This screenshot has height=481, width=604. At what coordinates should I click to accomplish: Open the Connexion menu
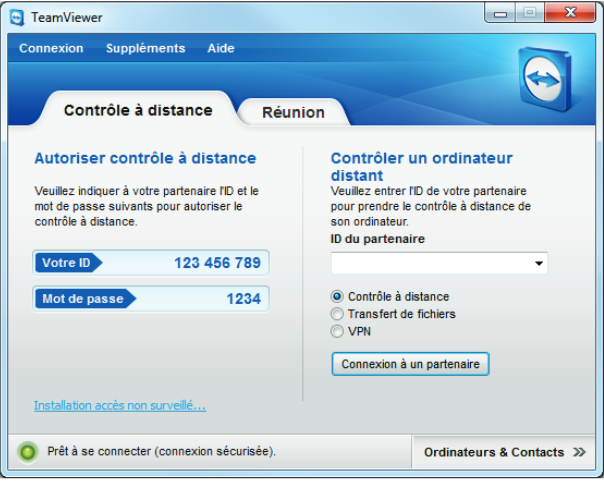coord(51,49)
